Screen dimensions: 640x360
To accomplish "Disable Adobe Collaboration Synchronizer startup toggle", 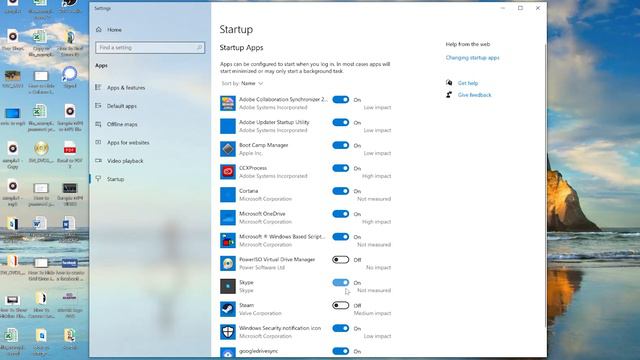I will coord(340,100).
